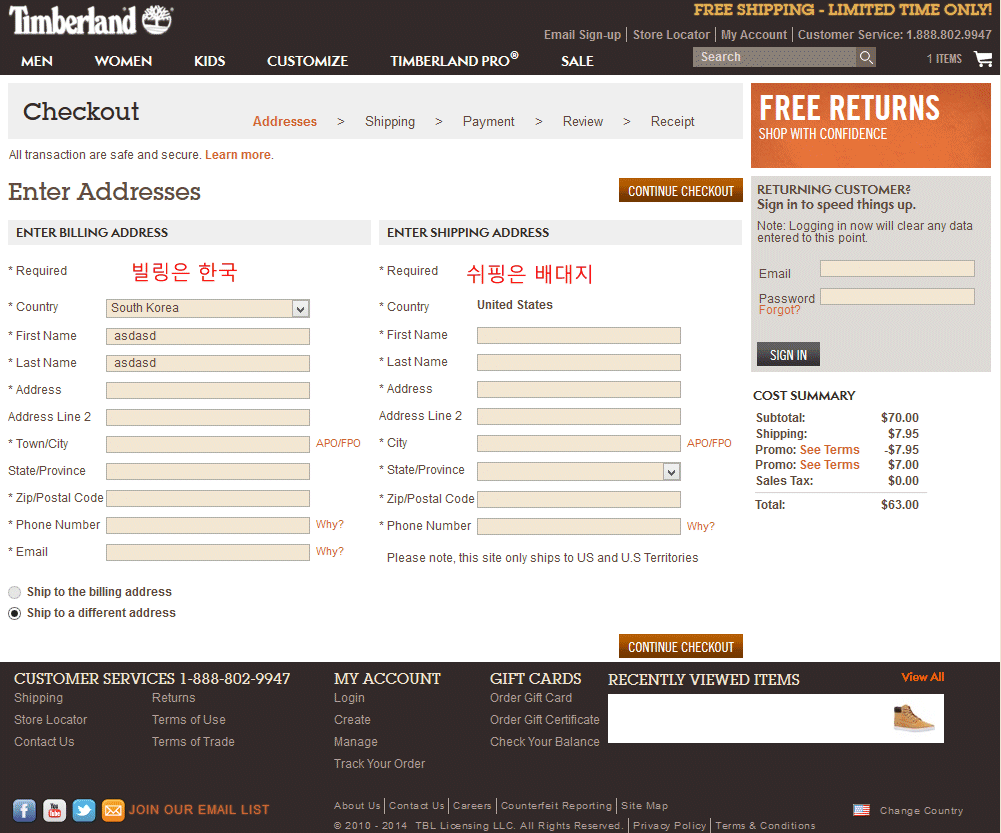Screen dimensions: 1001x833
Task: Open the YouTube icon link
Action: (x=54, y=810)
